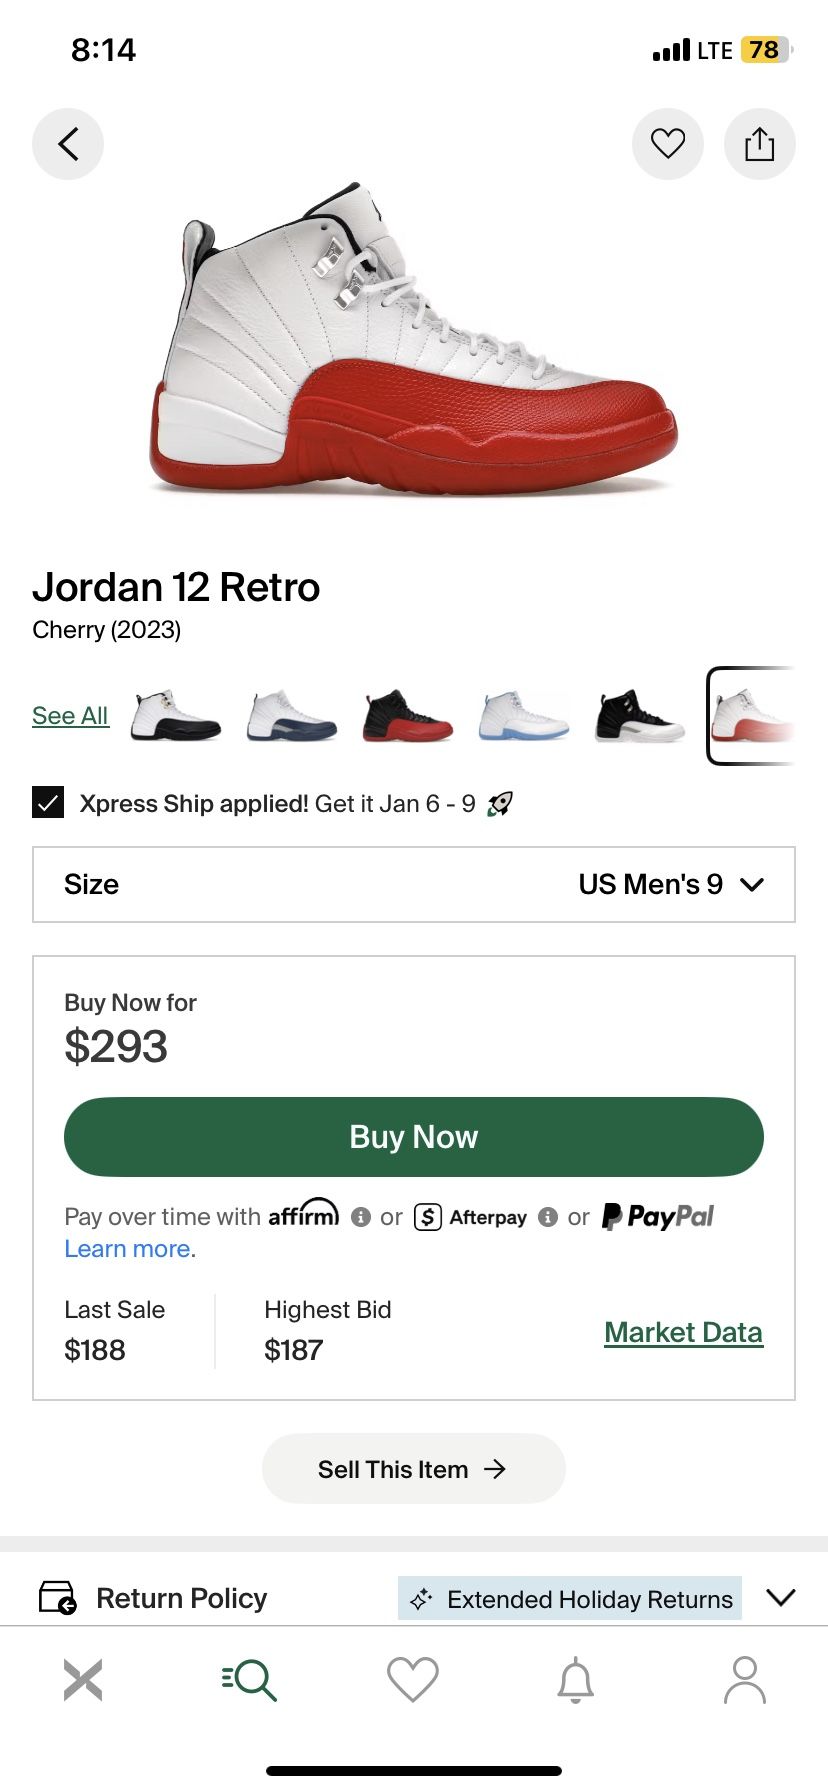Image resolution: width=828 pixels, height=1792 pixels.
Task: Open the account profile icon
Action: point(745,1680)
